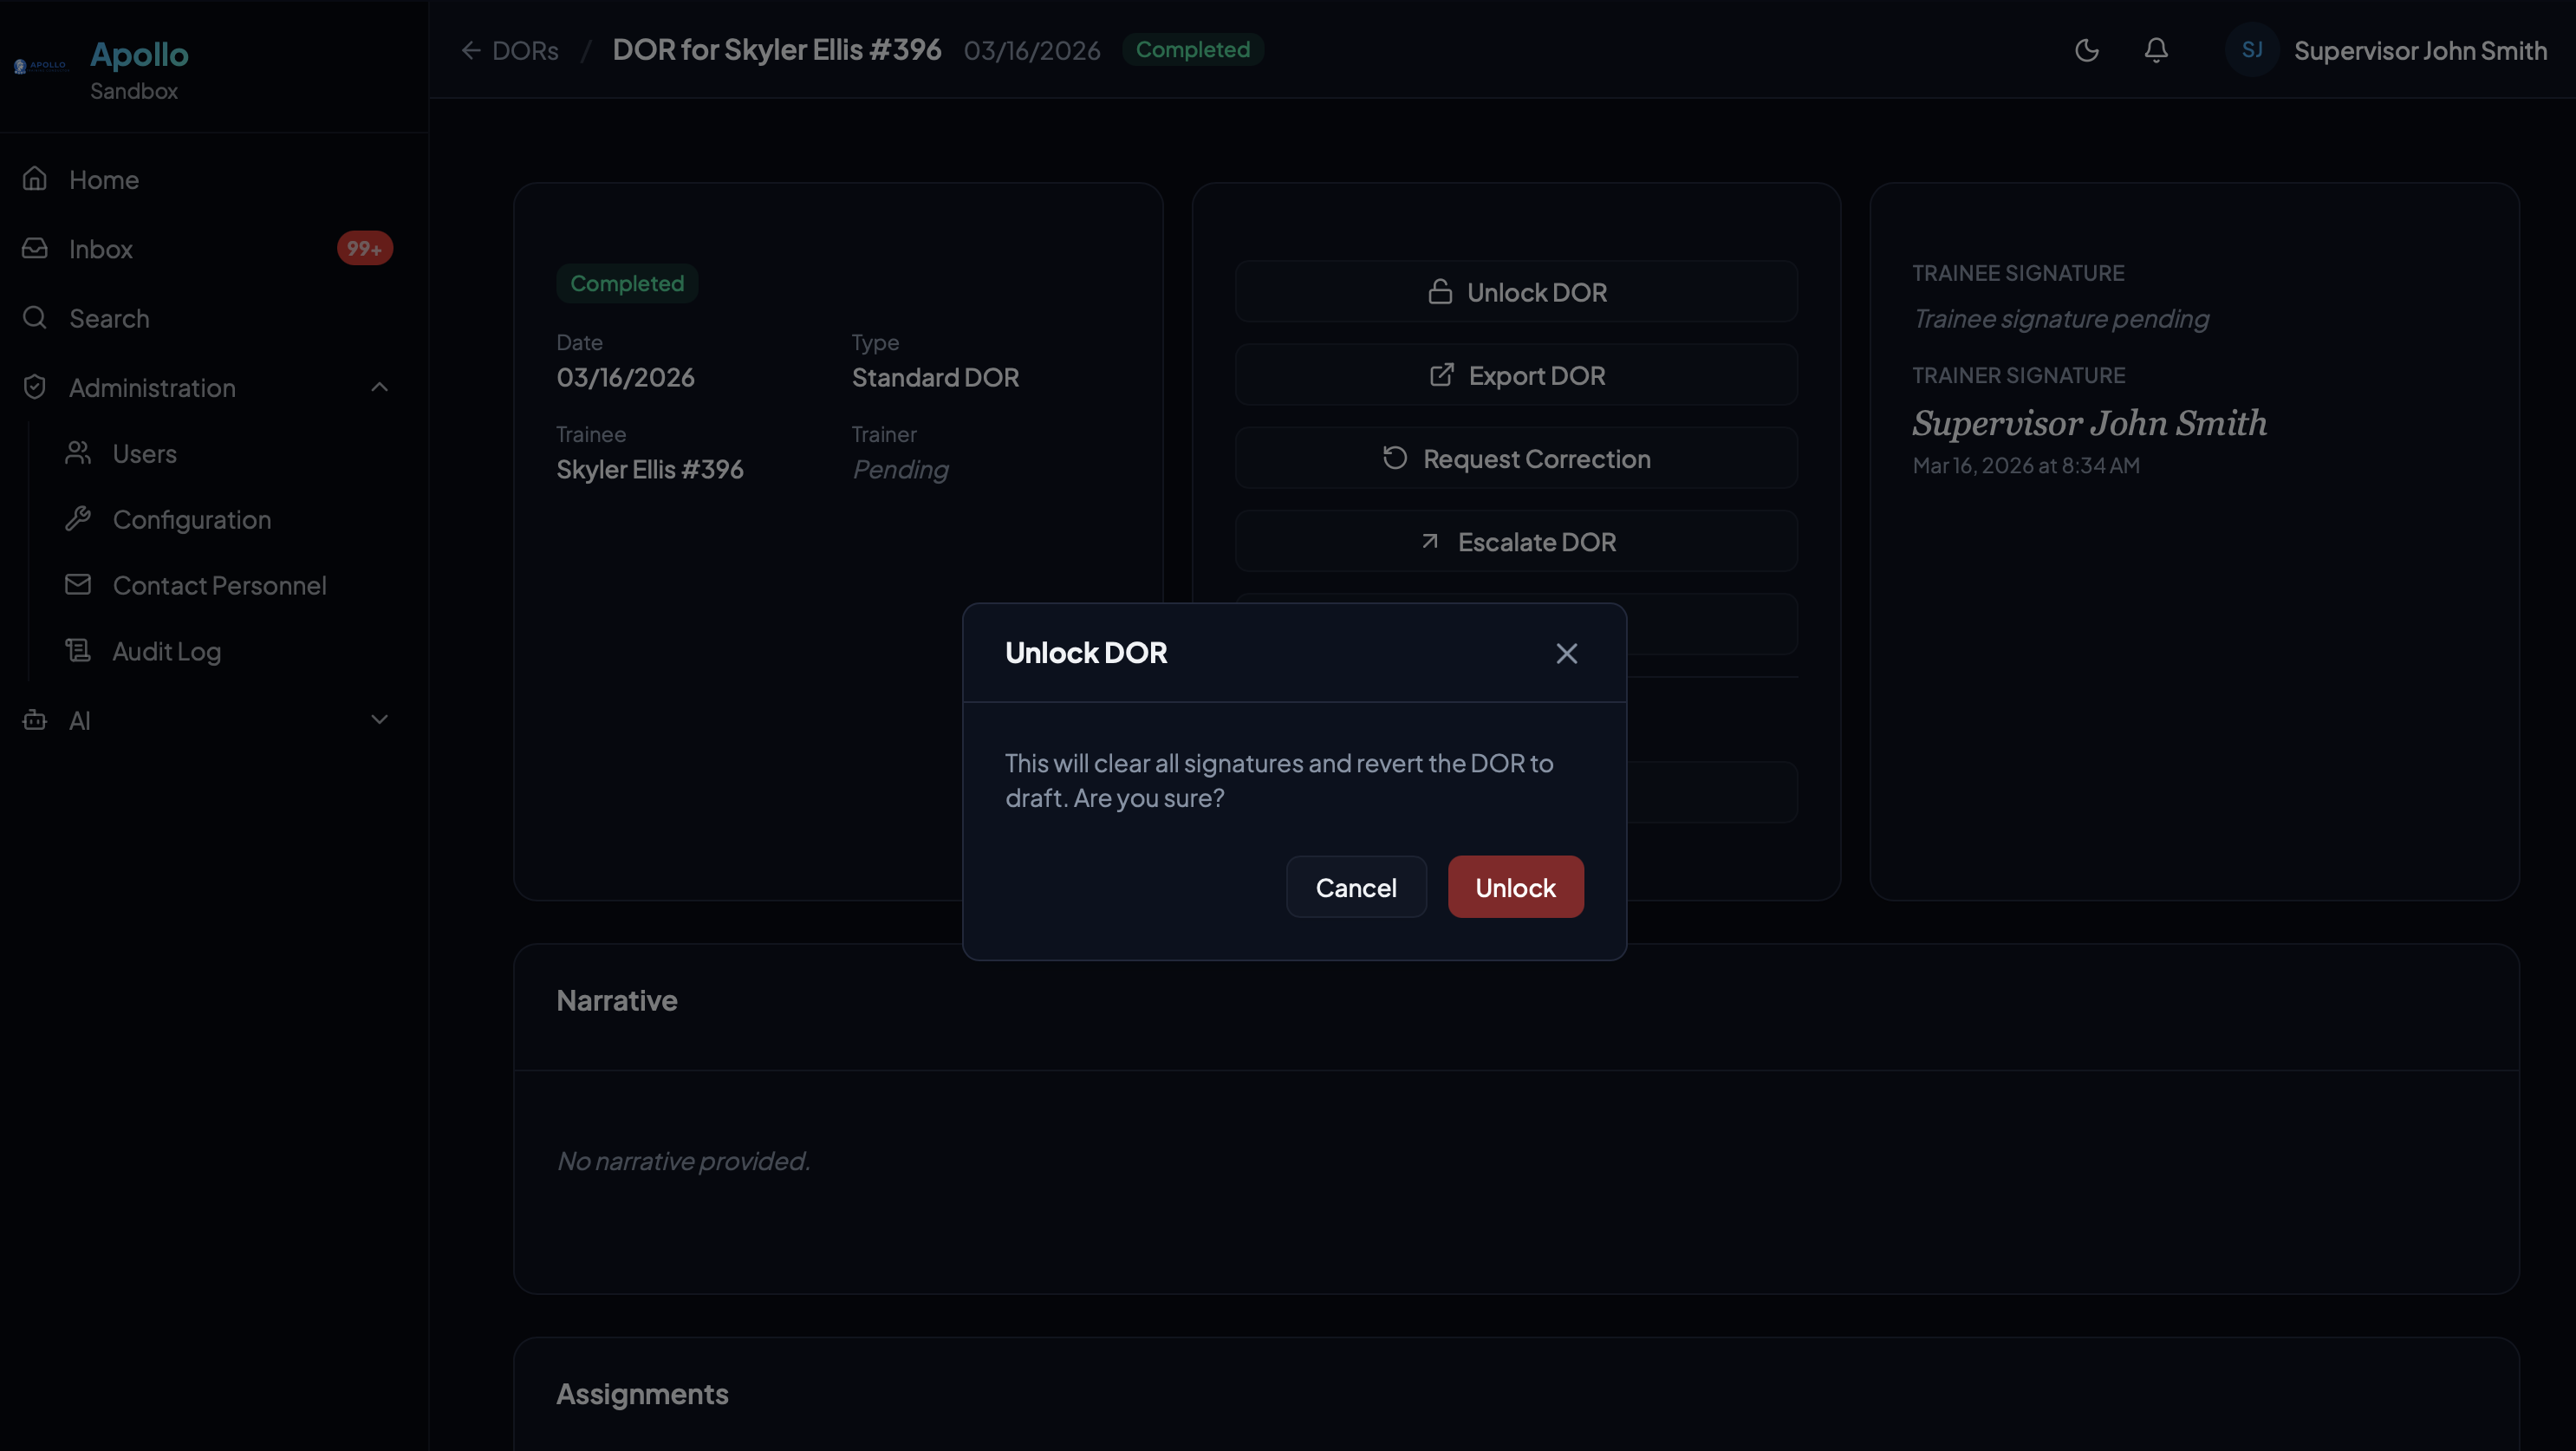Screen dimensions: 2576x1451
Task: Open Configuration via the wrench icon
Action: click(x=80, y=519)
